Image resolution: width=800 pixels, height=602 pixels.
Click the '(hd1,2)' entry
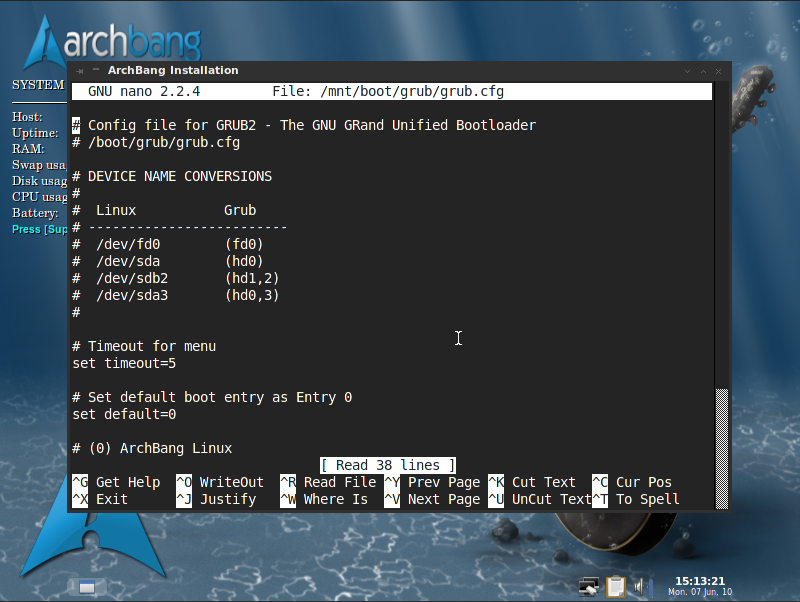[252, 278]
